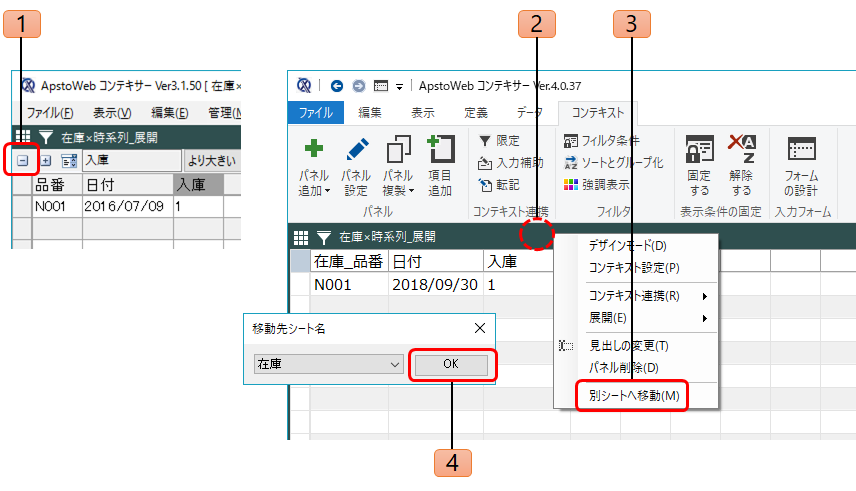Image resolution: width=856 pixels, height=491 pixels.
Task: Expand 展開(E) submenu
Action: pos(636,318)
